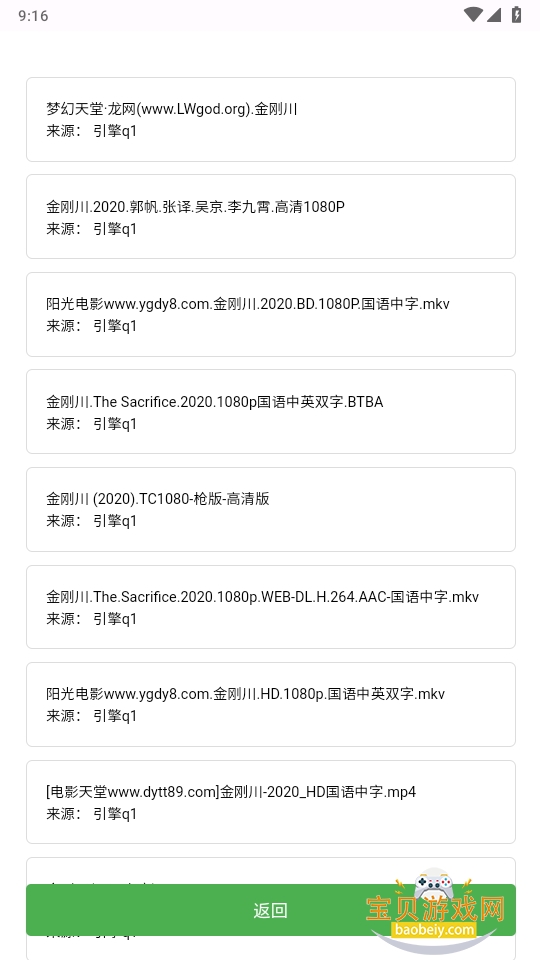
Task: Tap the 9:16 clock in status bar
Action: pos(33,15)
